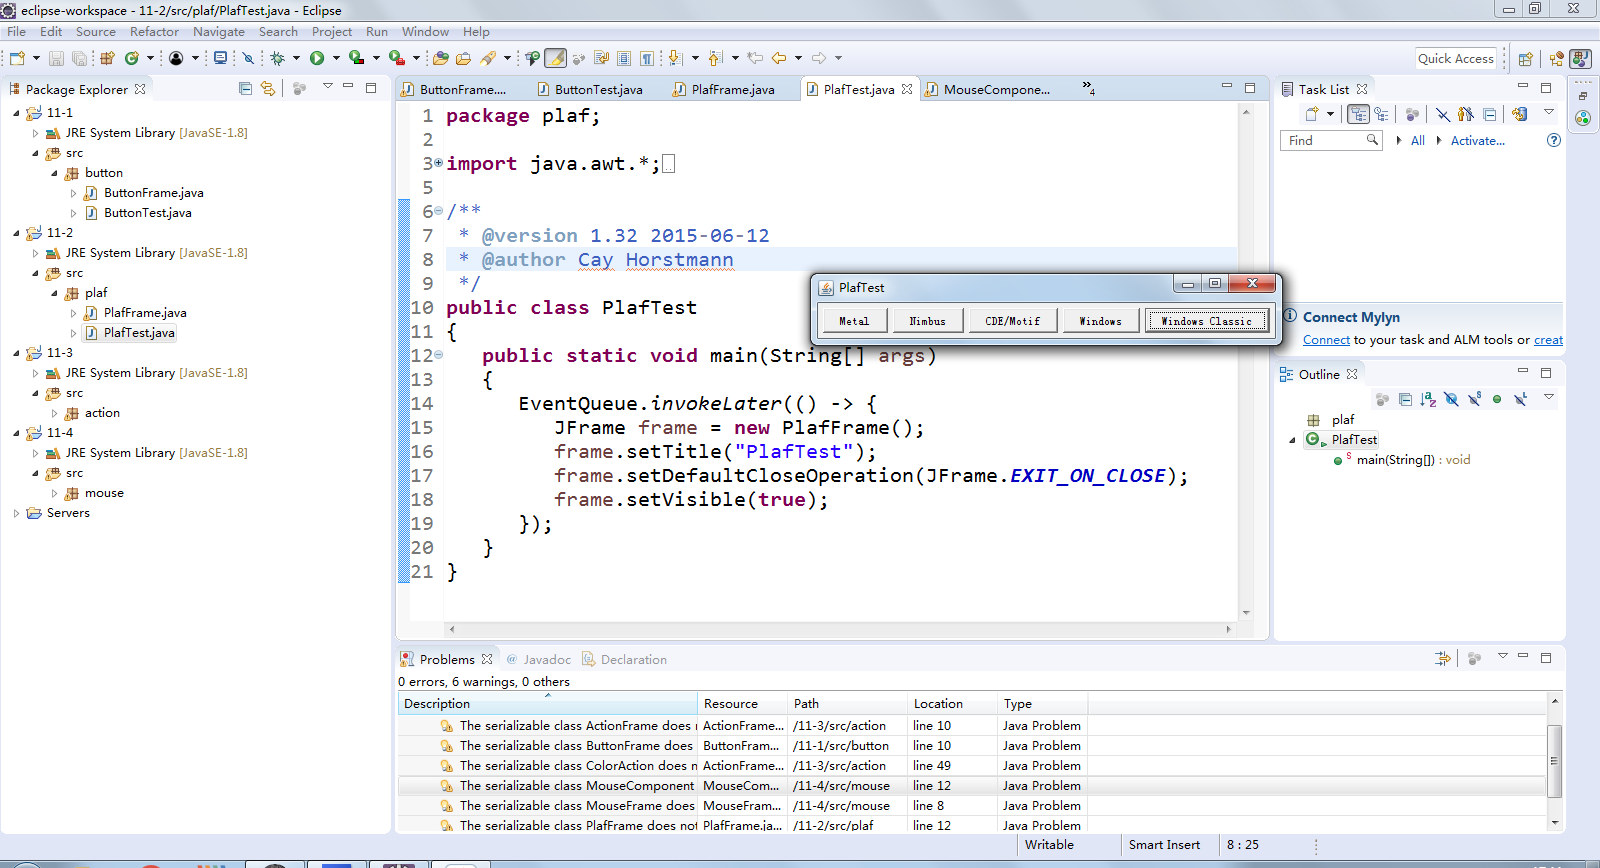Screen dimensions: 1600x868
Task: Open the Run button dropdown arrow
Action: tap(336, 58)
